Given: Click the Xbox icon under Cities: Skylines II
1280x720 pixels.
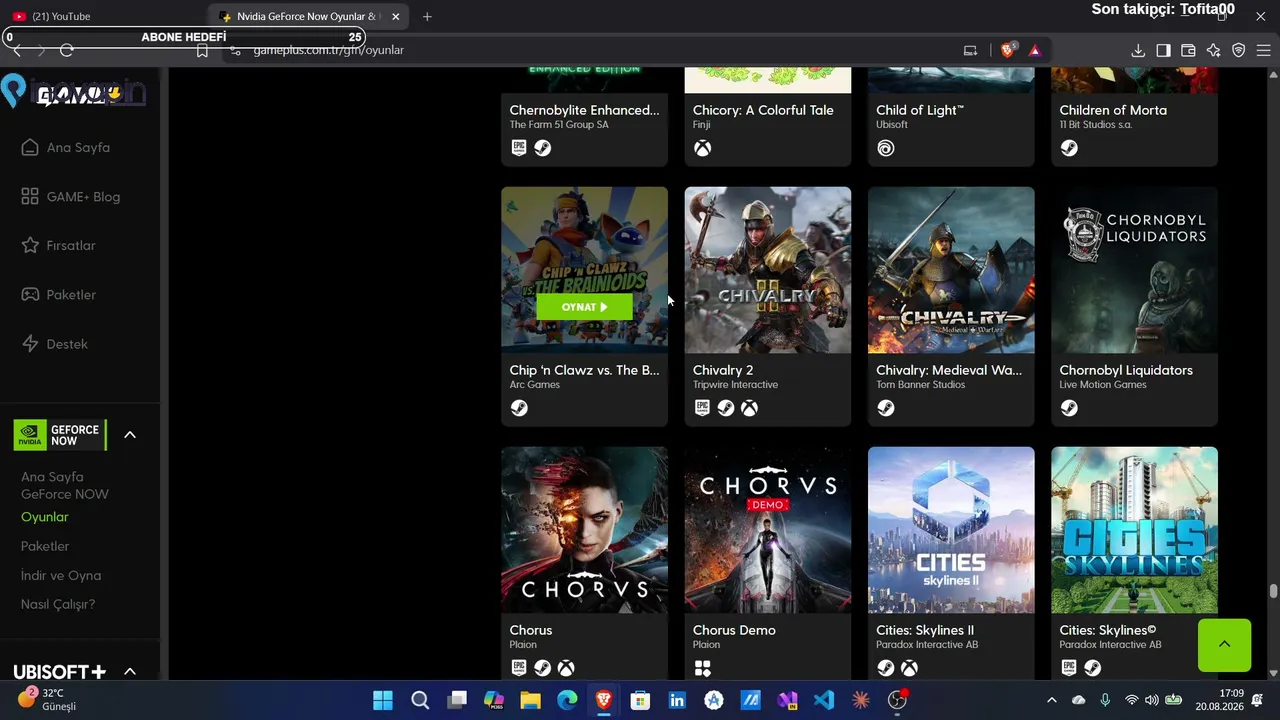Looking at the screenshot, I should [x=909, y=668].
